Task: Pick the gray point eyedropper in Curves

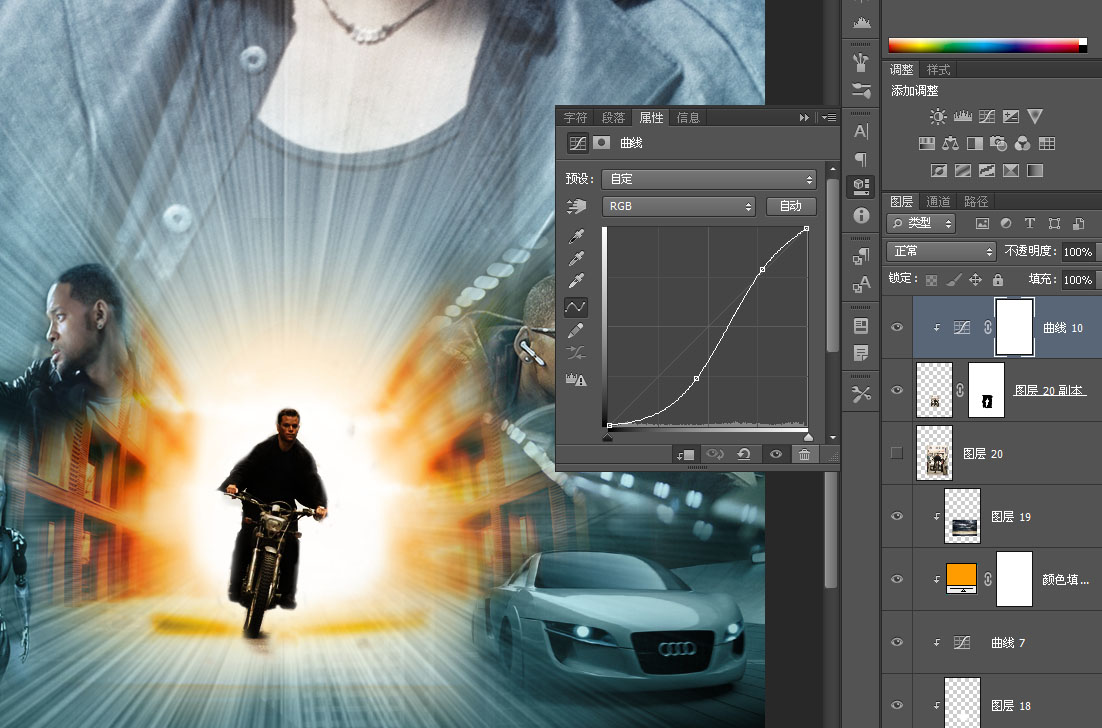Action: click(x=576, y=259)
